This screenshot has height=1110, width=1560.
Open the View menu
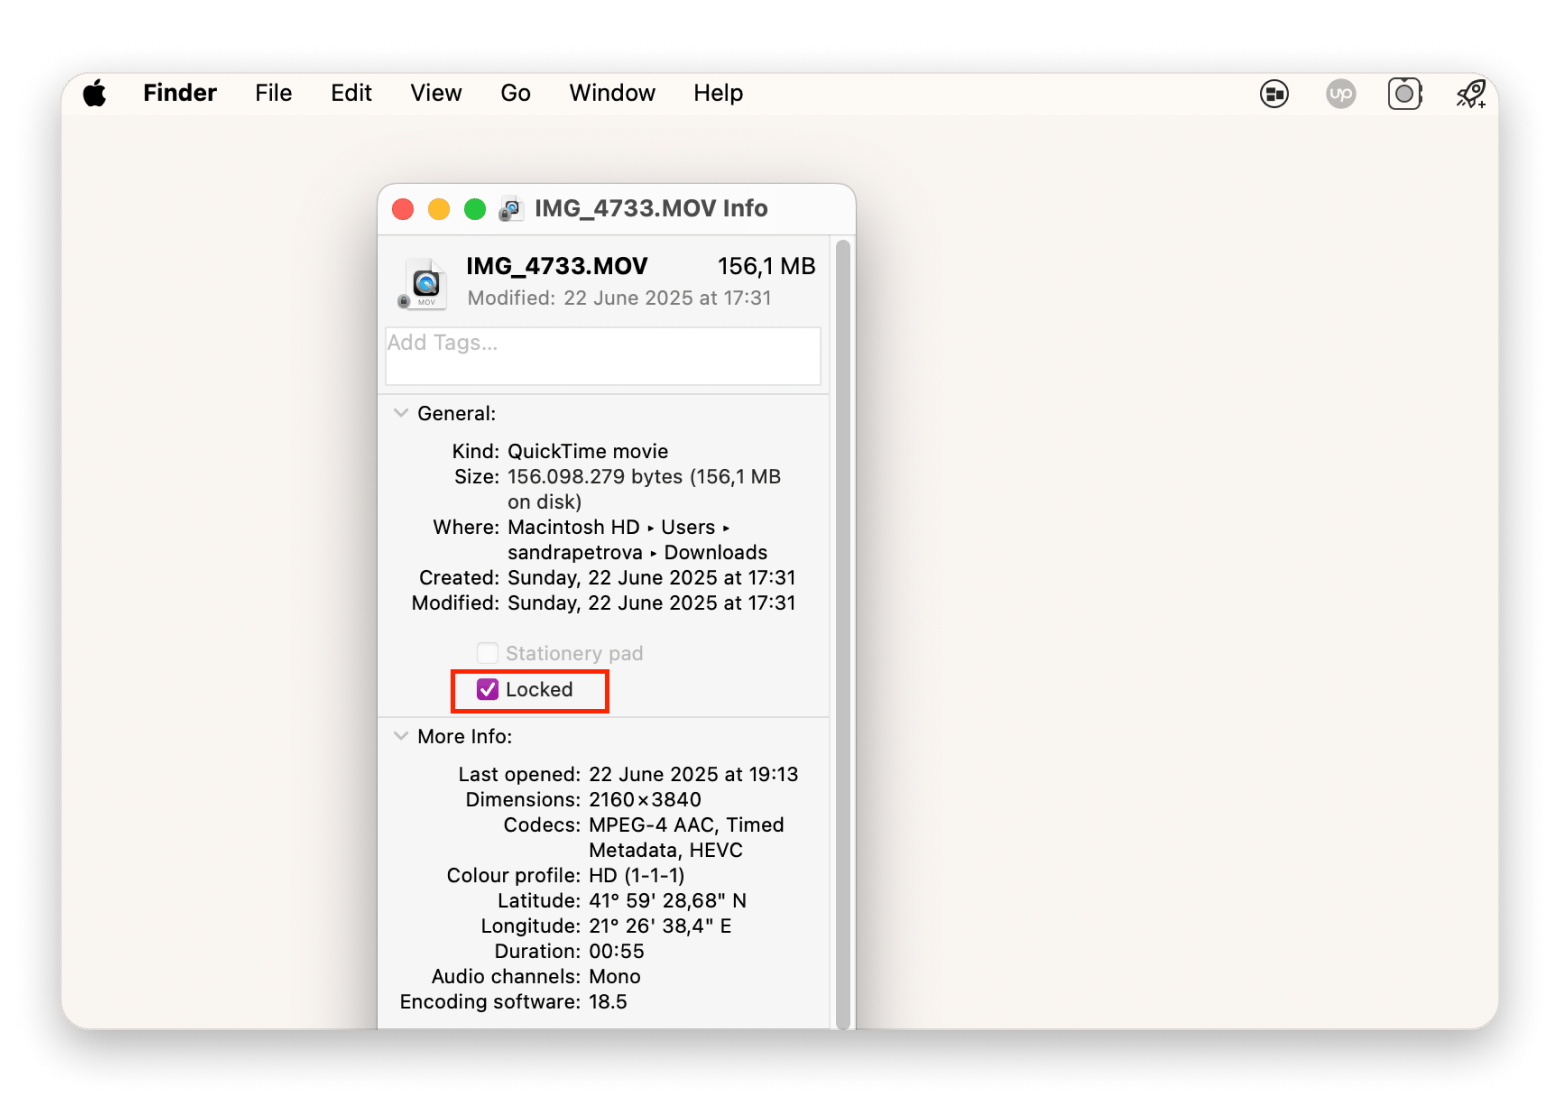[x=436, y=94]
